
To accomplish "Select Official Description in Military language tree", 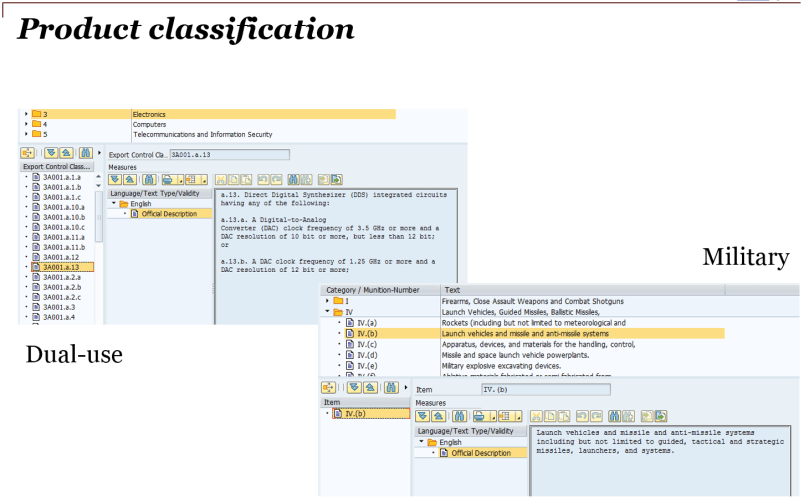I will (x=481, y=453).
